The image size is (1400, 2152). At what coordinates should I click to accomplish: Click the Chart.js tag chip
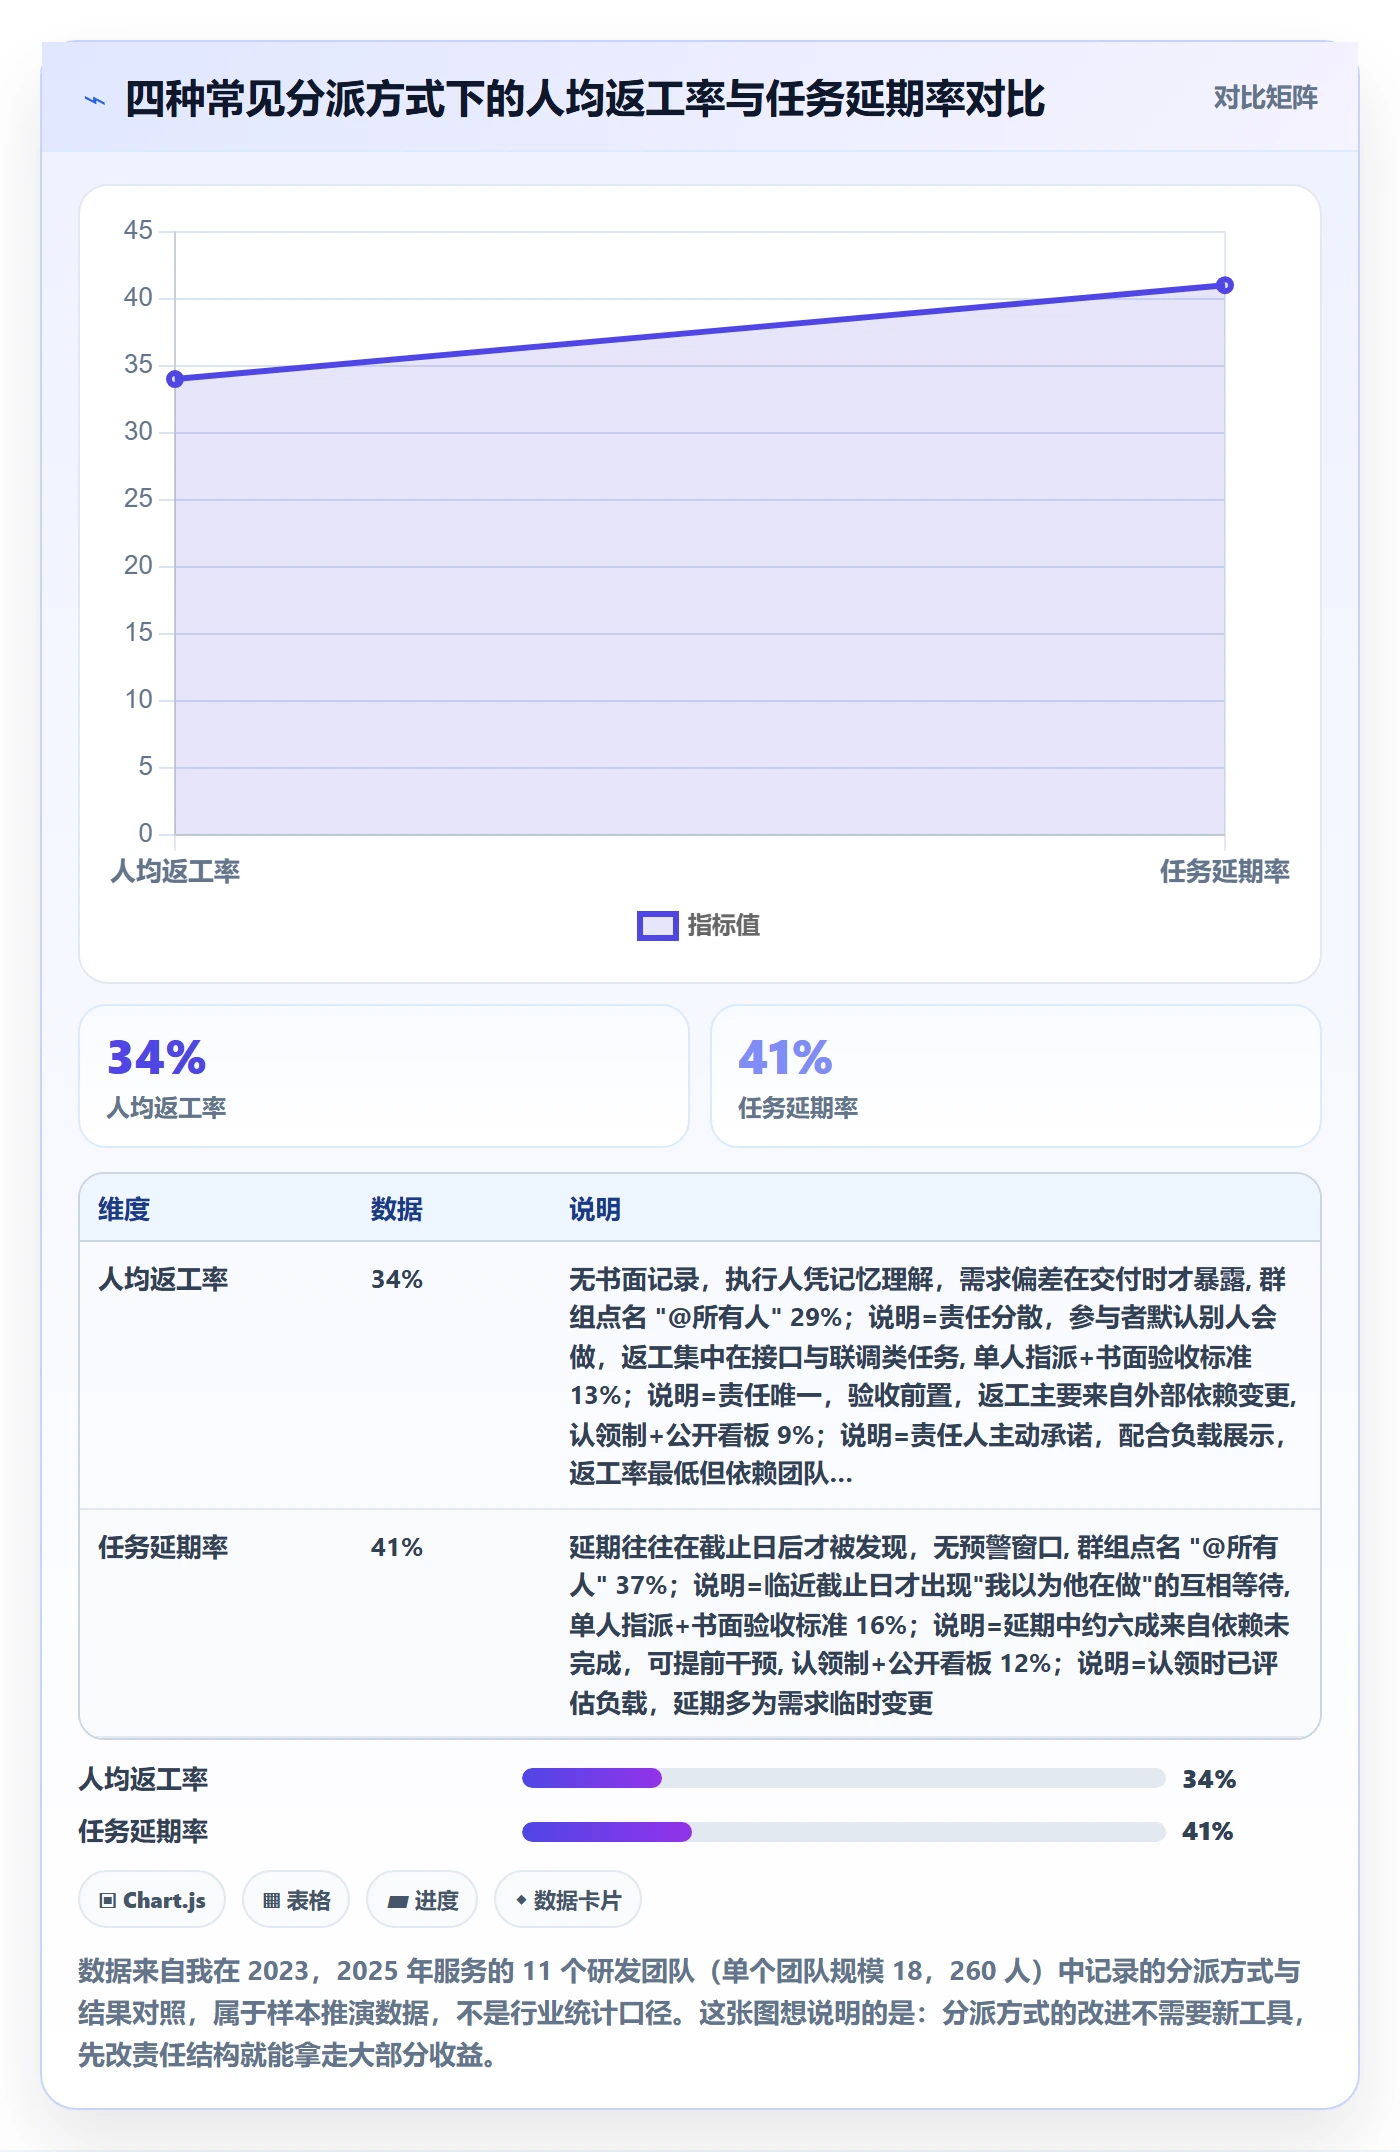pos(152,1899)
